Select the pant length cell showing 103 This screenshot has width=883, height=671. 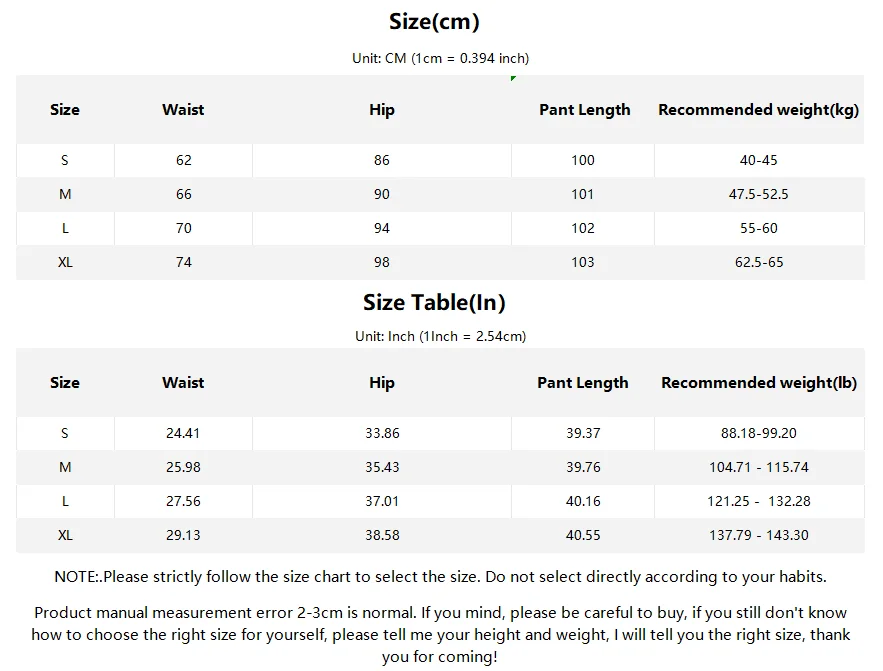pyautogui.click(x=583, y=262)
